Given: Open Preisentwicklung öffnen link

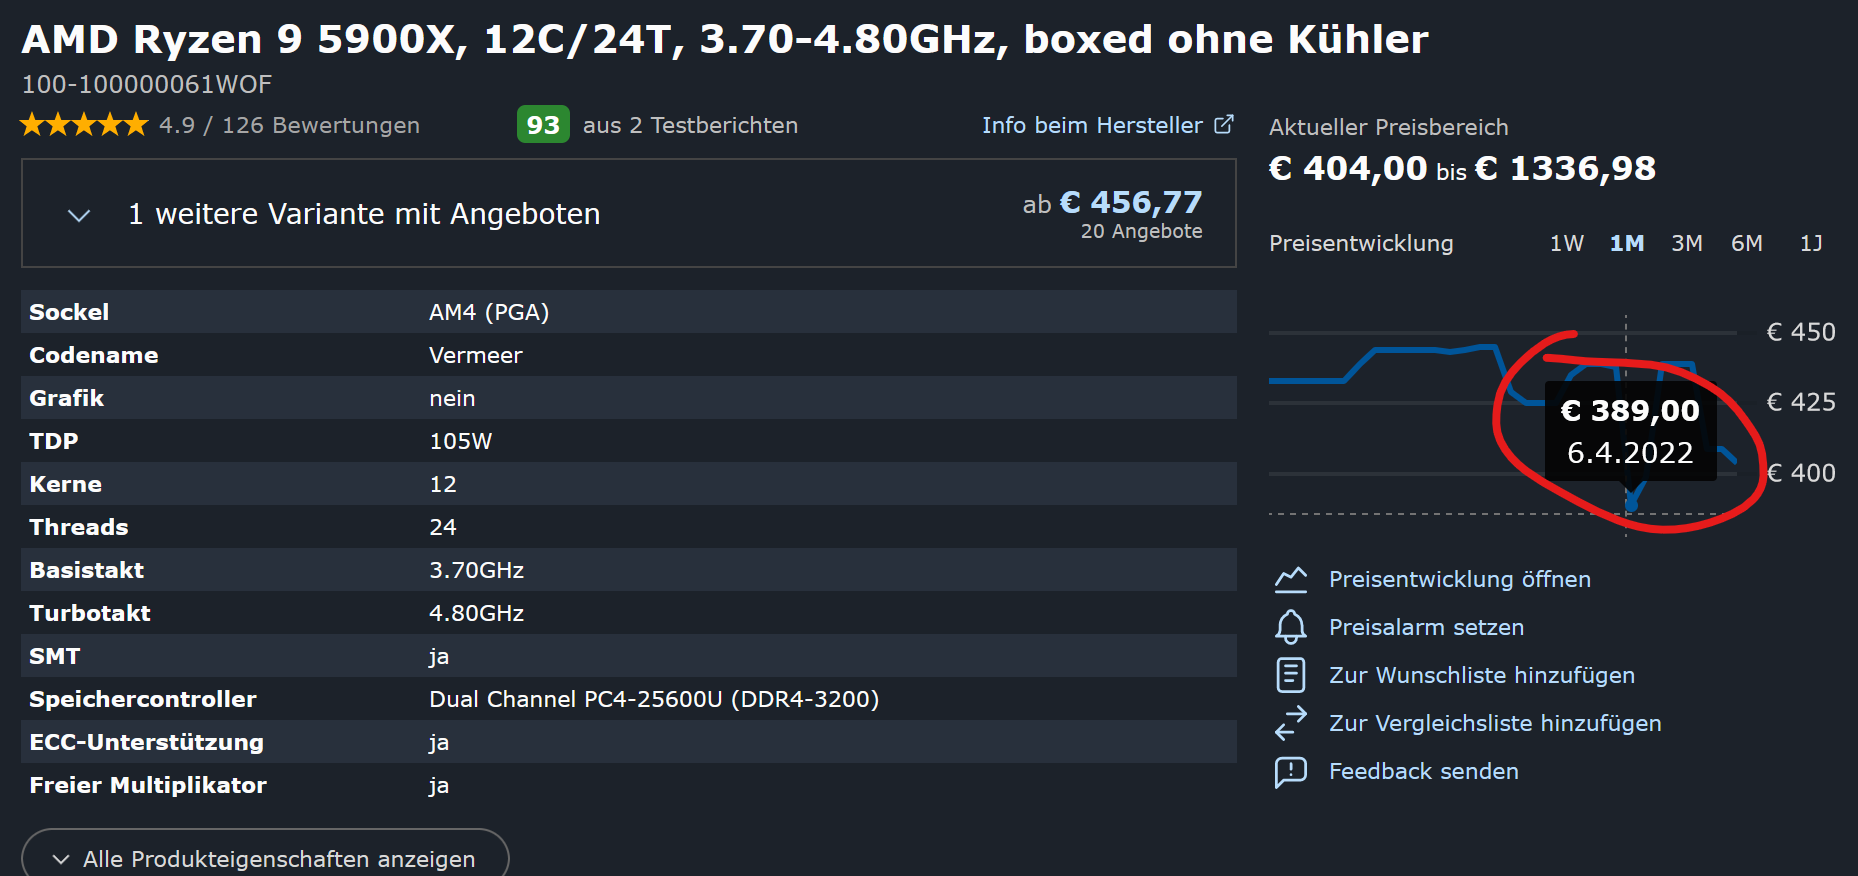Looking at the screenshot, I should 1459,579.
